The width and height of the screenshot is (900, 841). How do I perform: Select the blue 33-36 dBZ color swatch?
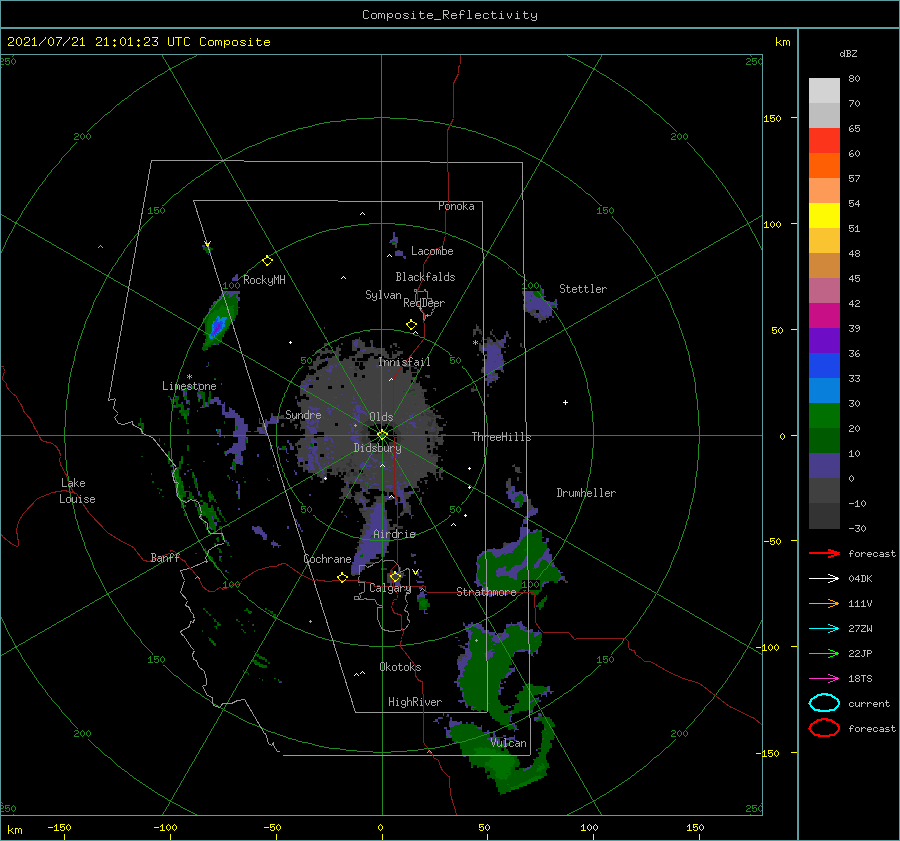(824, 366)
